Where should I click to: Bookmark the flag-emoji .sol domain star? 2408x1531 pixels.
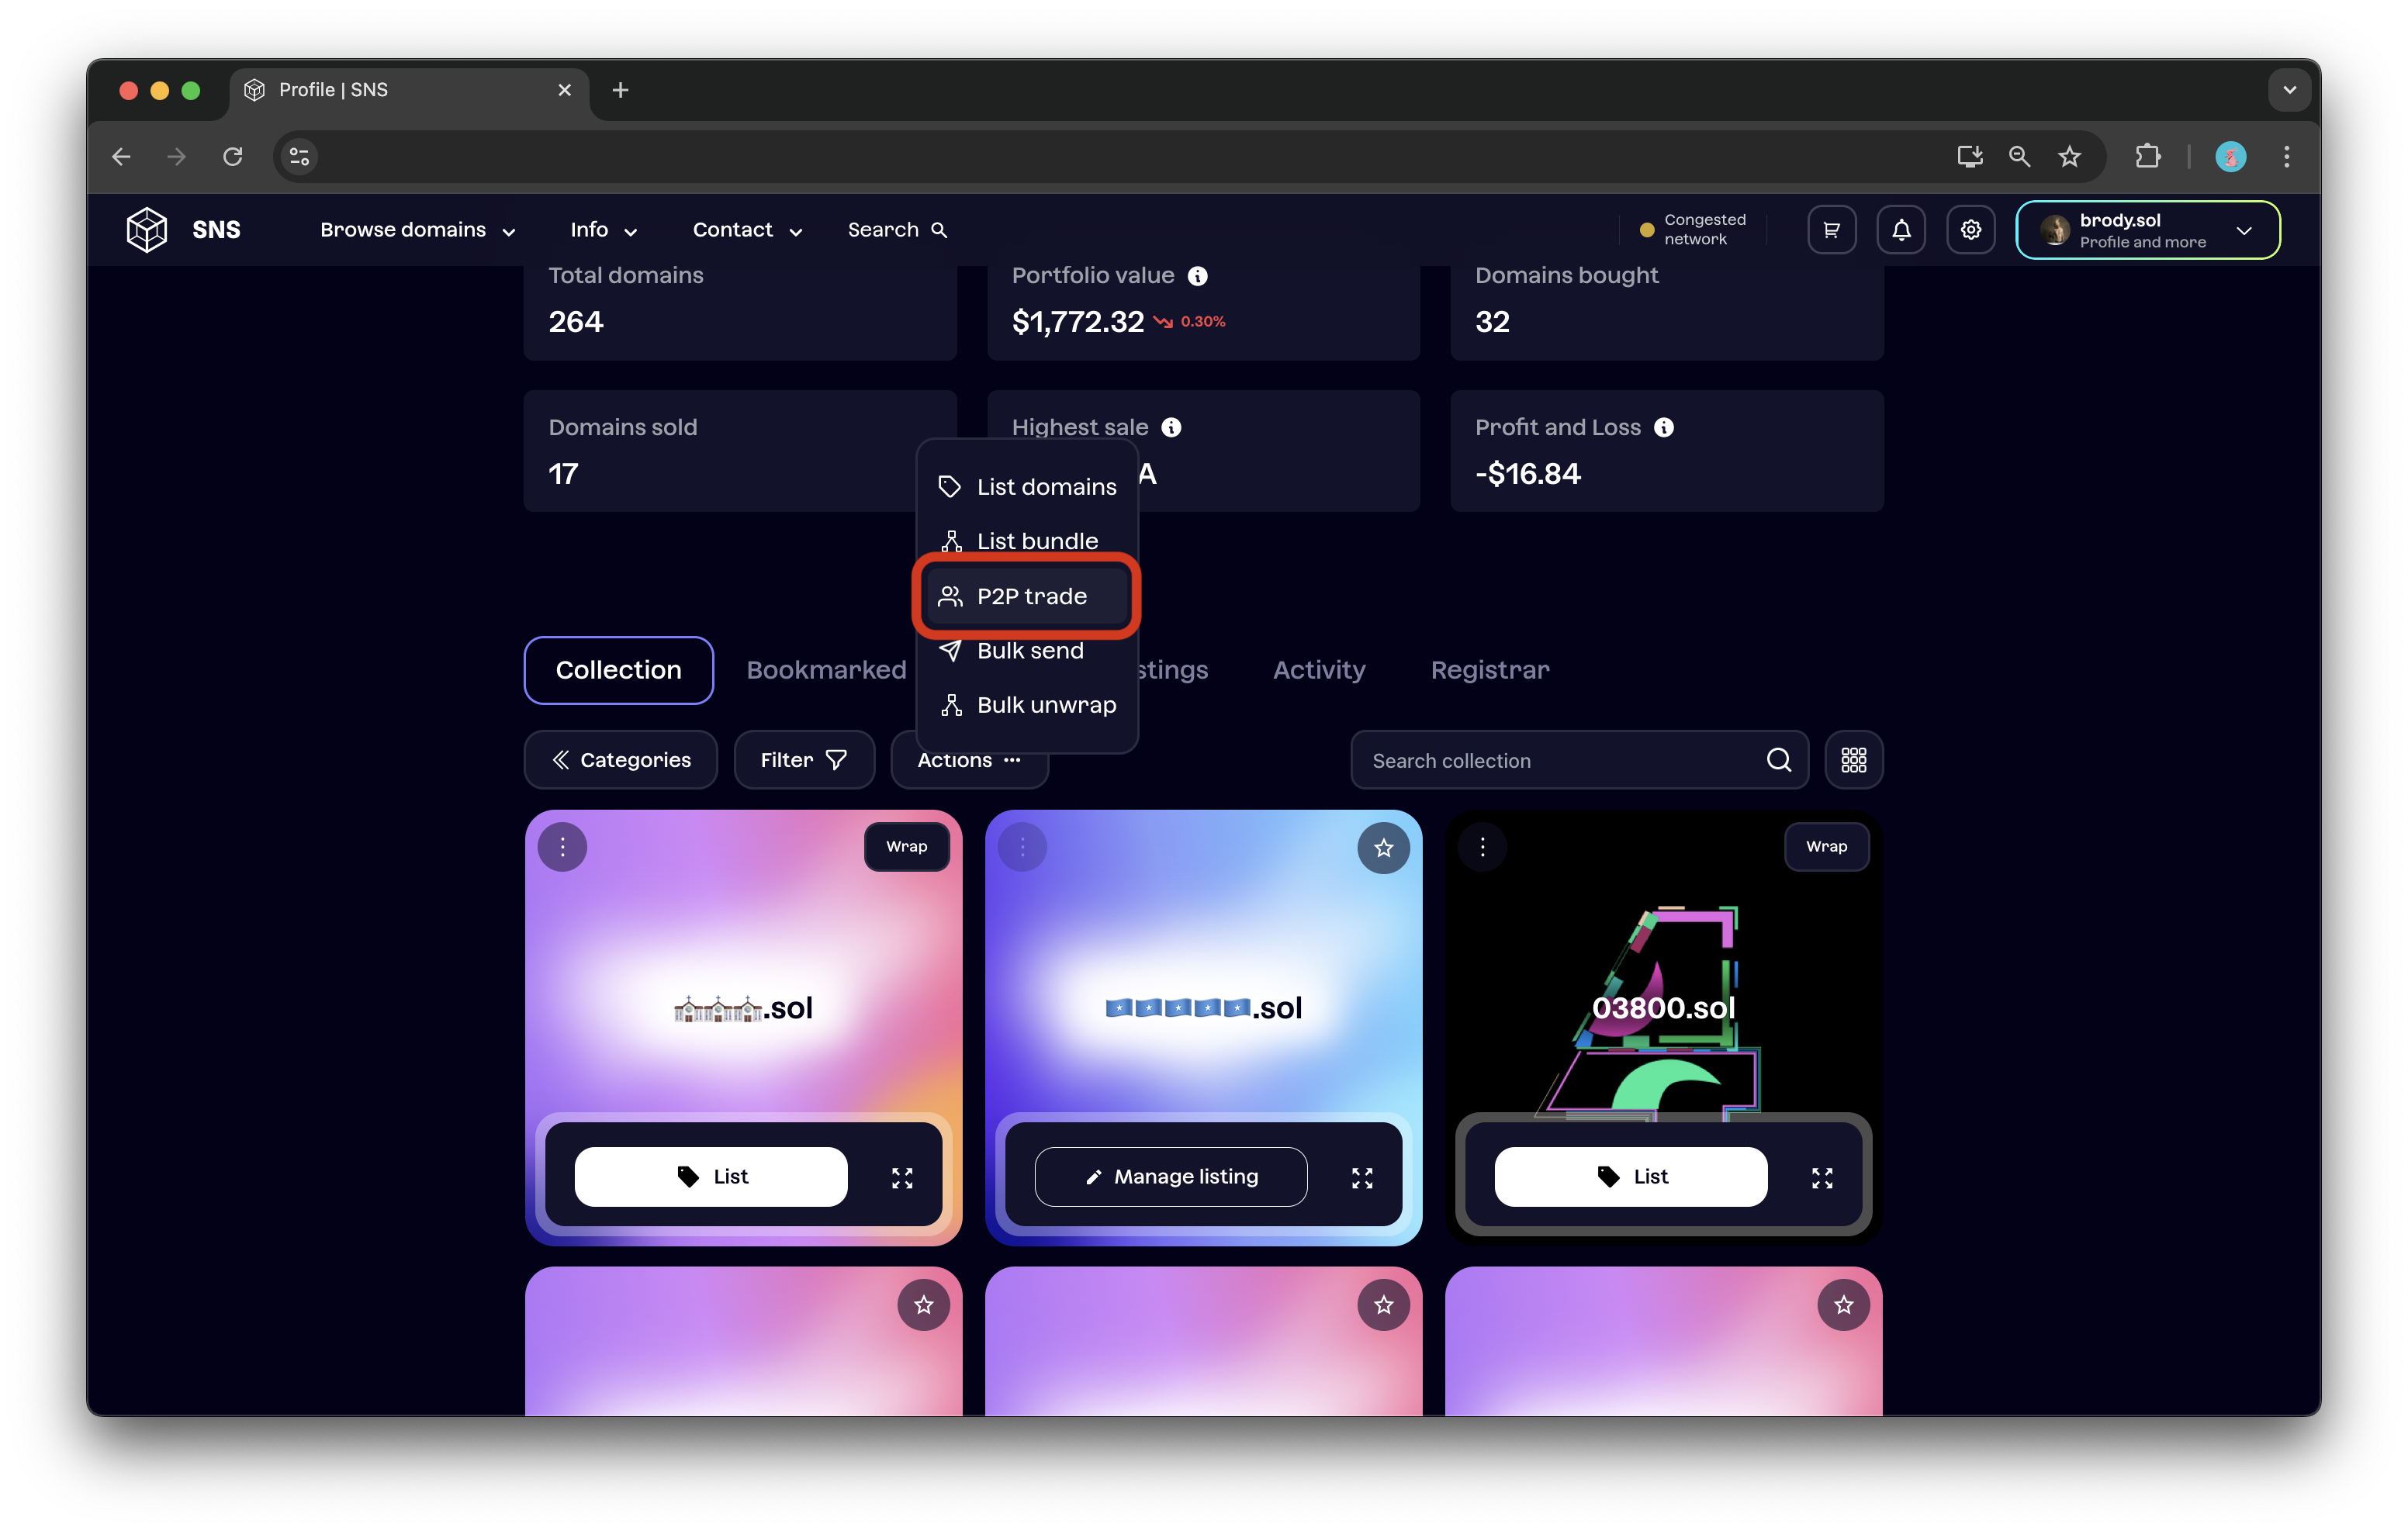(x=1383, y=848)
